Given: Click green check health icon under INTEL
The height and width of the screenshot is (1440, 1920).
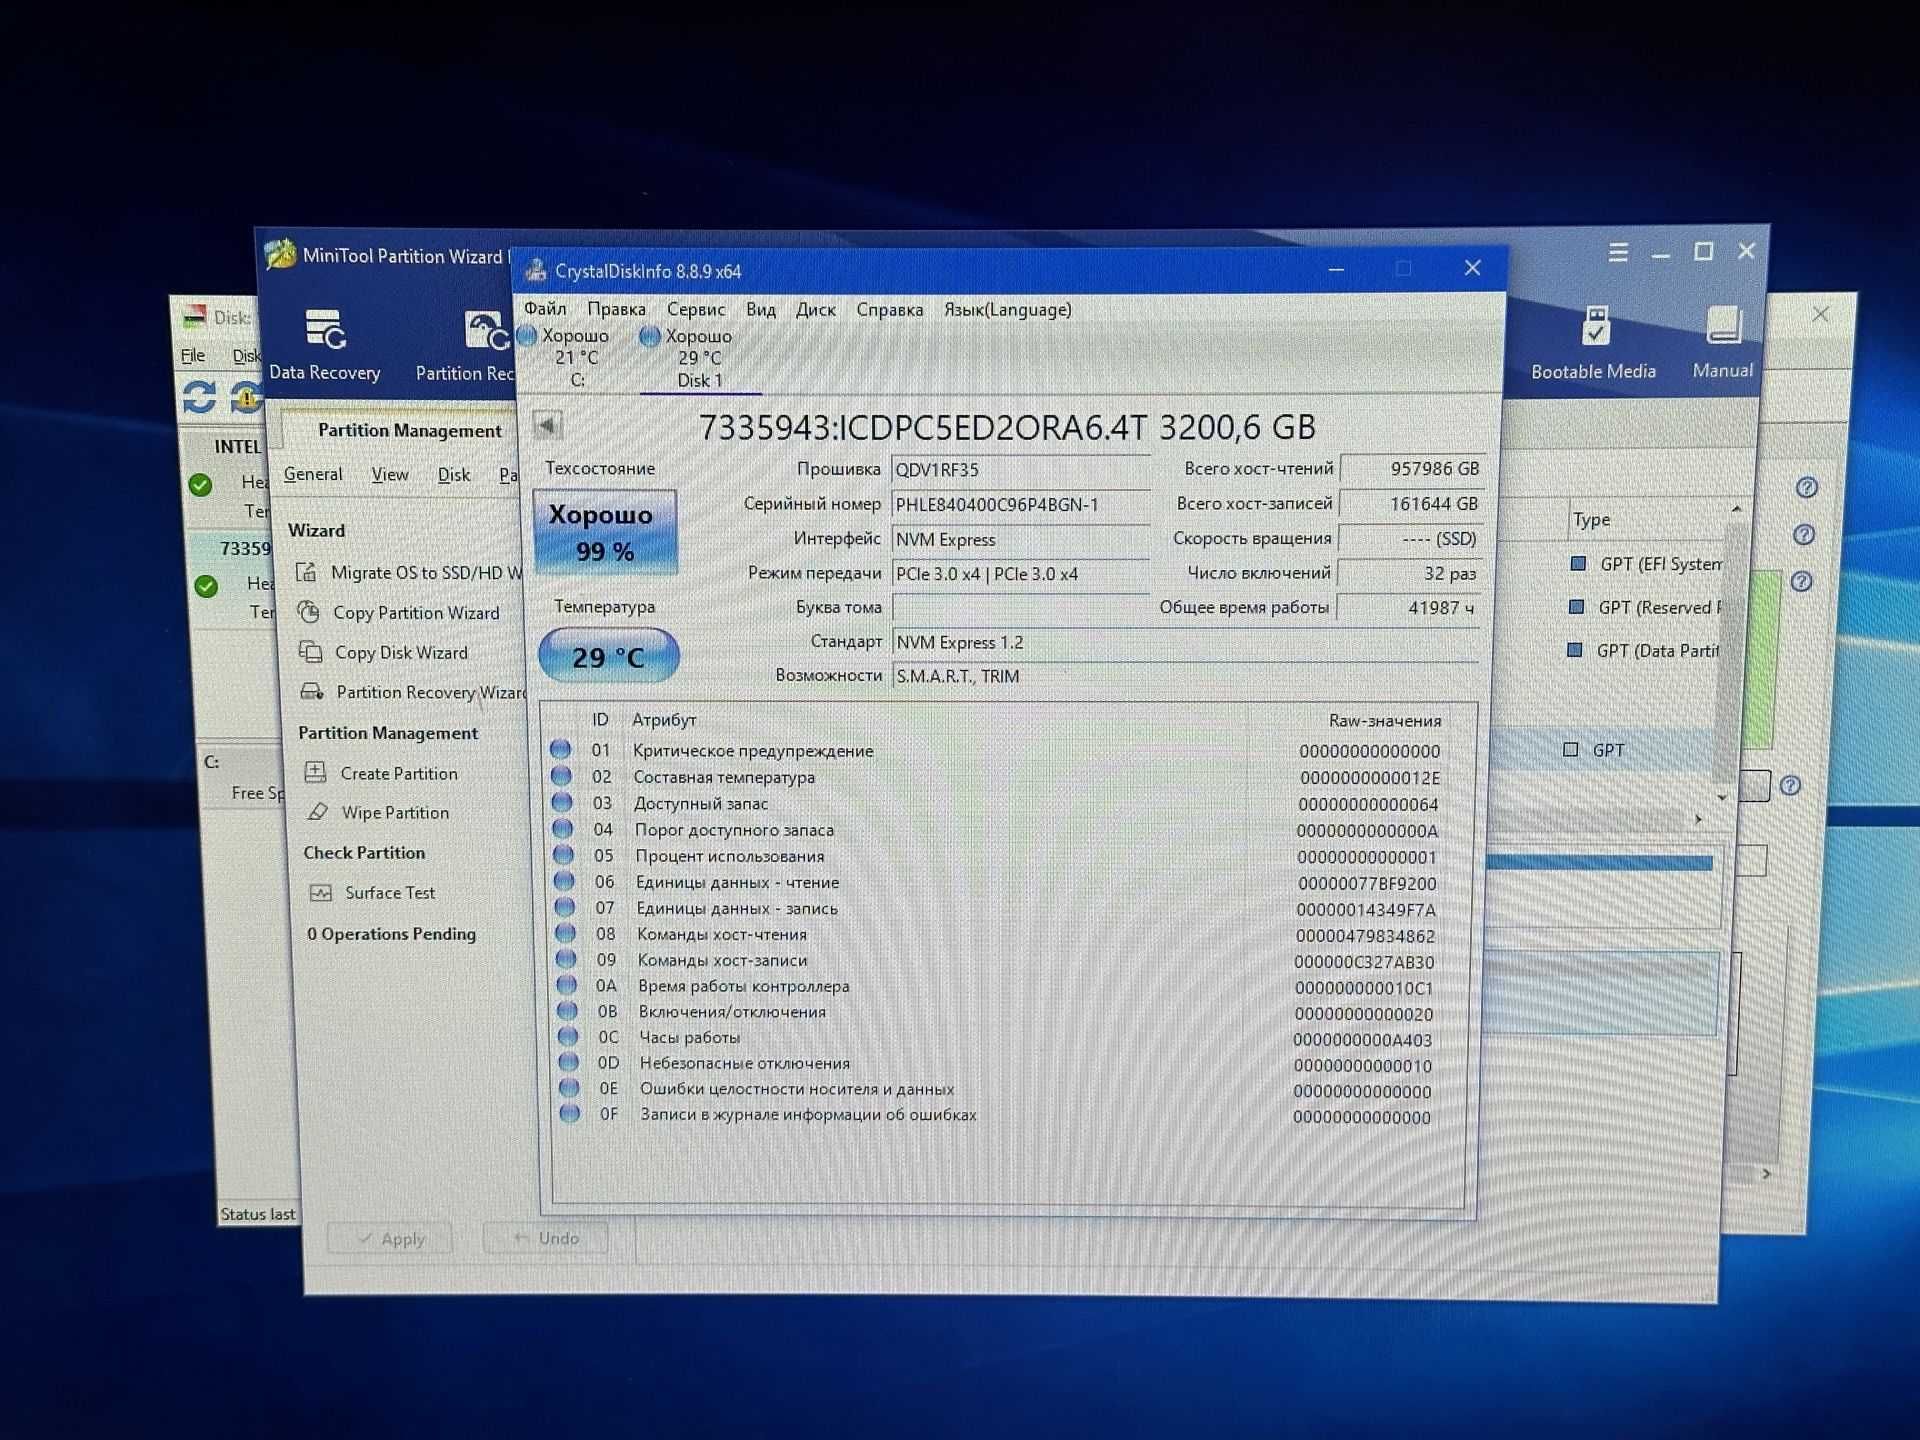Looking at the screenshot, I should click(x=200, y=485).
